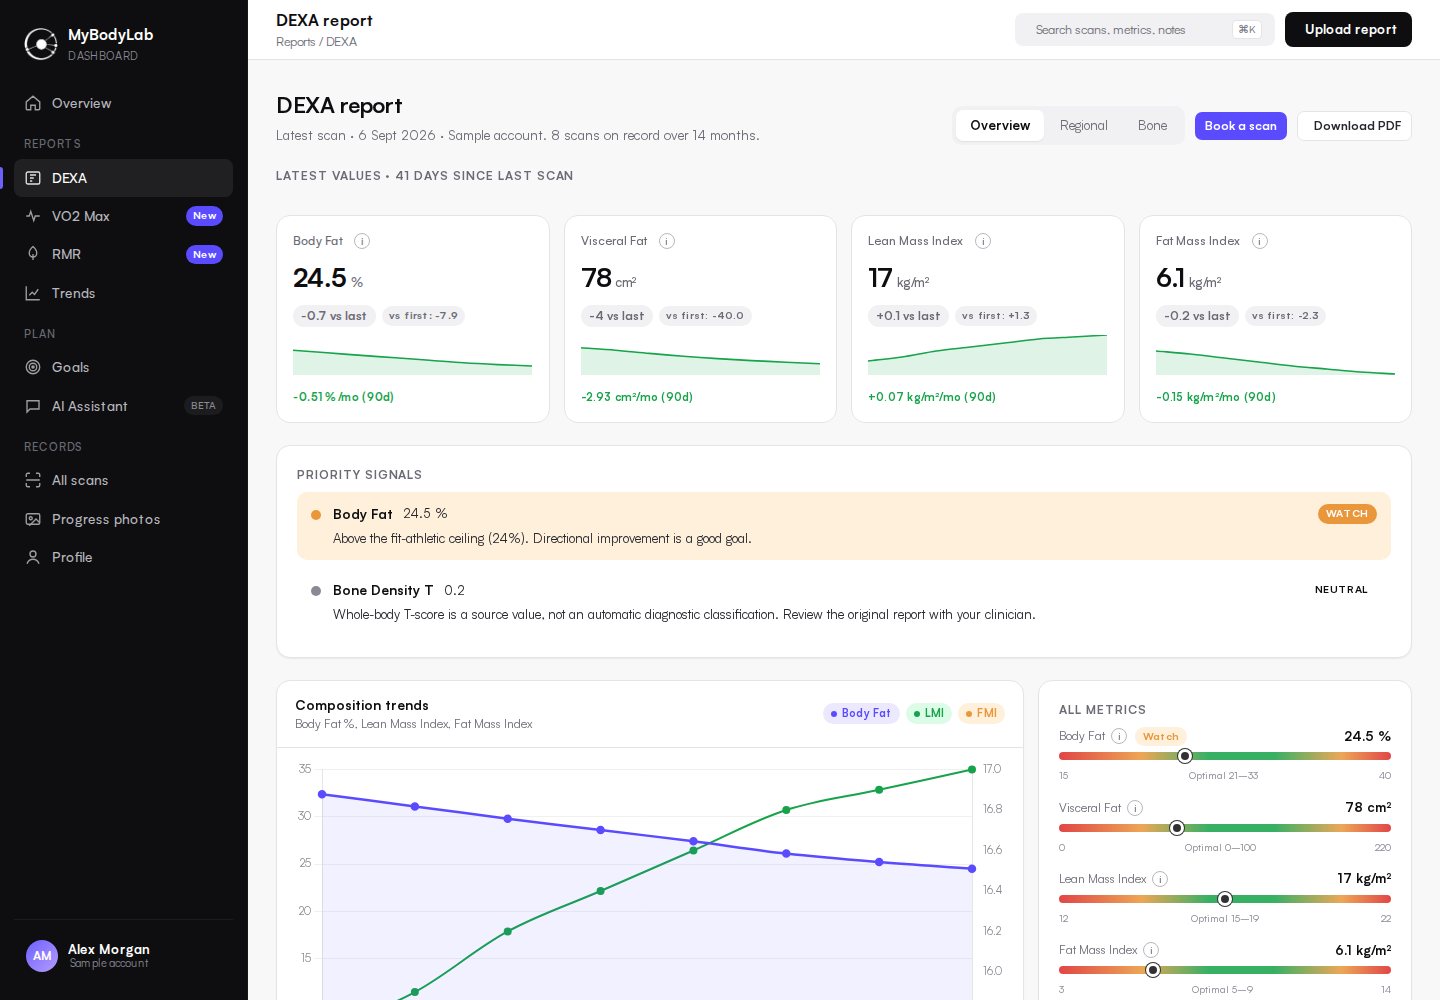This screenshot has width=1440, height=1000.
Task: Click the Book a scan button
Action: click(x=1240, y=126)
